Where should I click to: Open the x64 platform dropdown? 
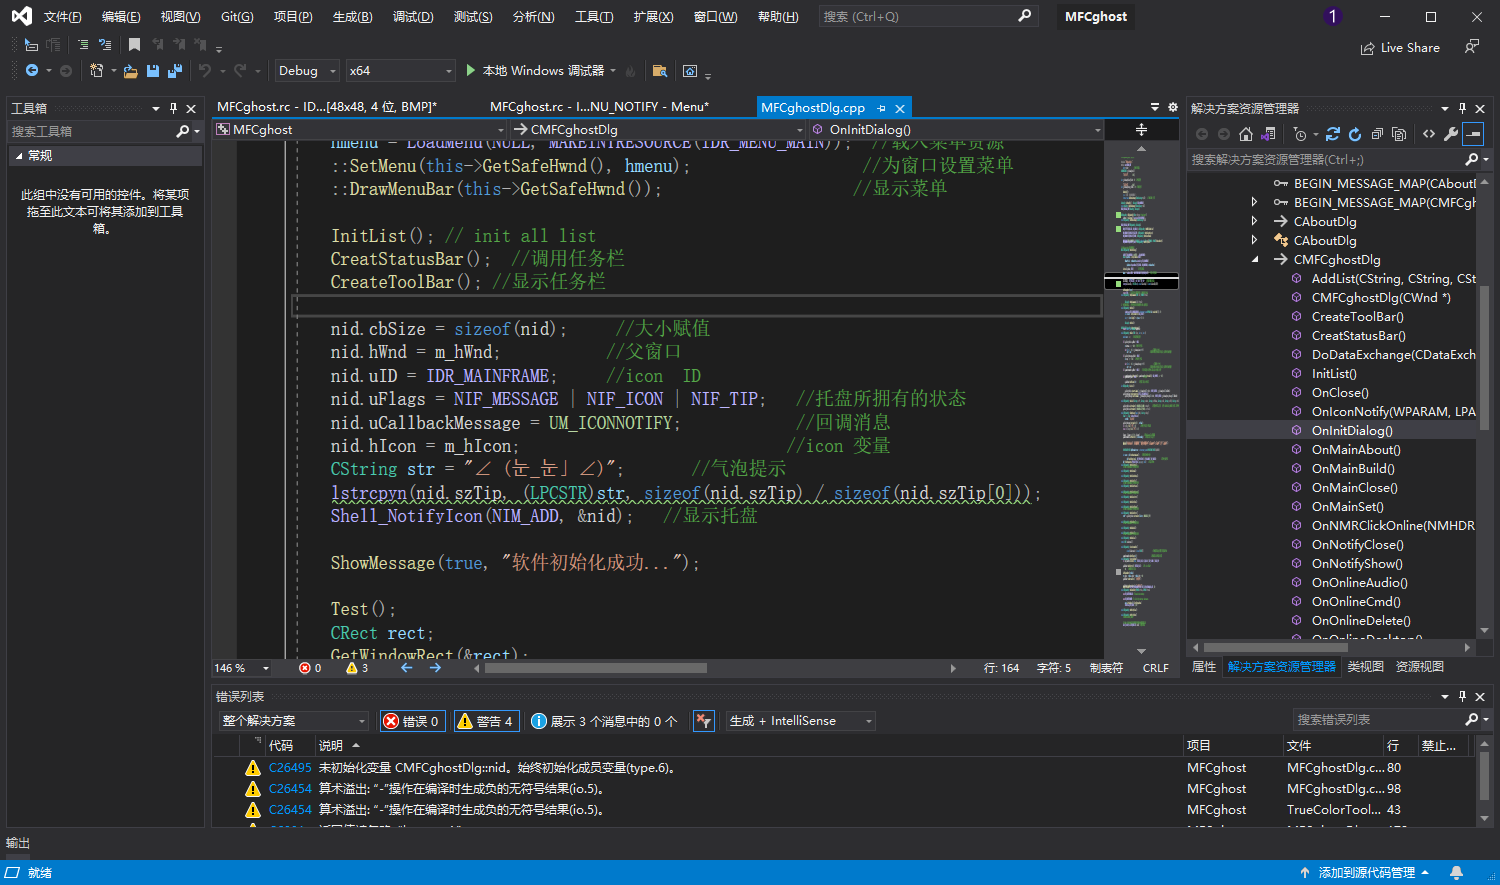click(x=400, y=71)
